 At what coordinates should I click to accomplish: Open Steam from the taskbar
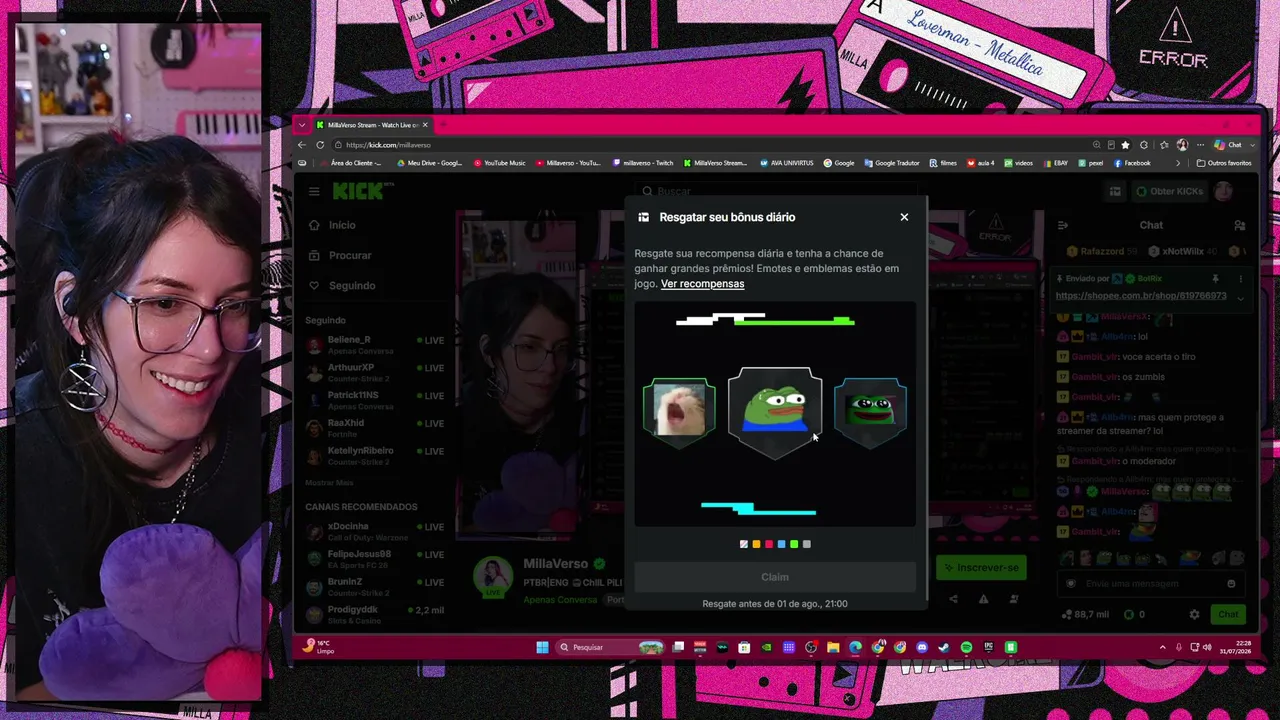944,647
